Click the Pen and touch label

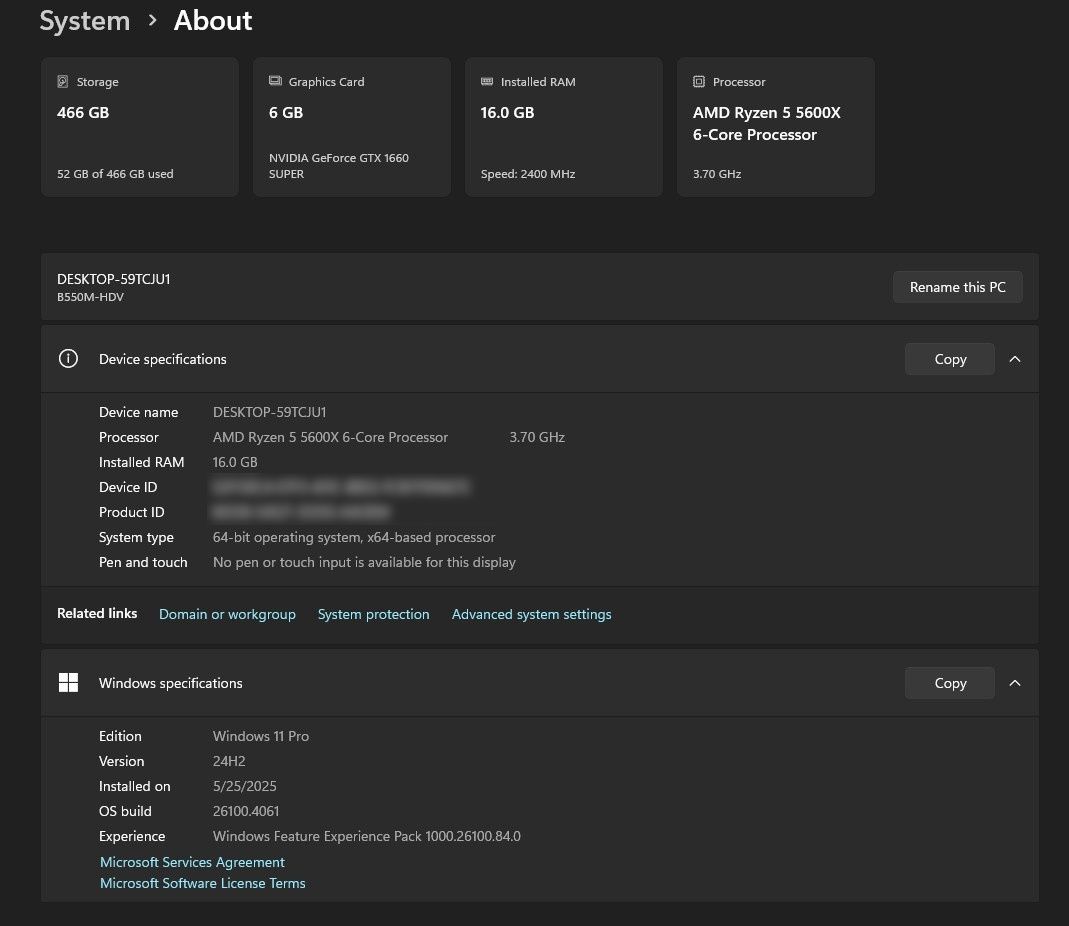143,562
